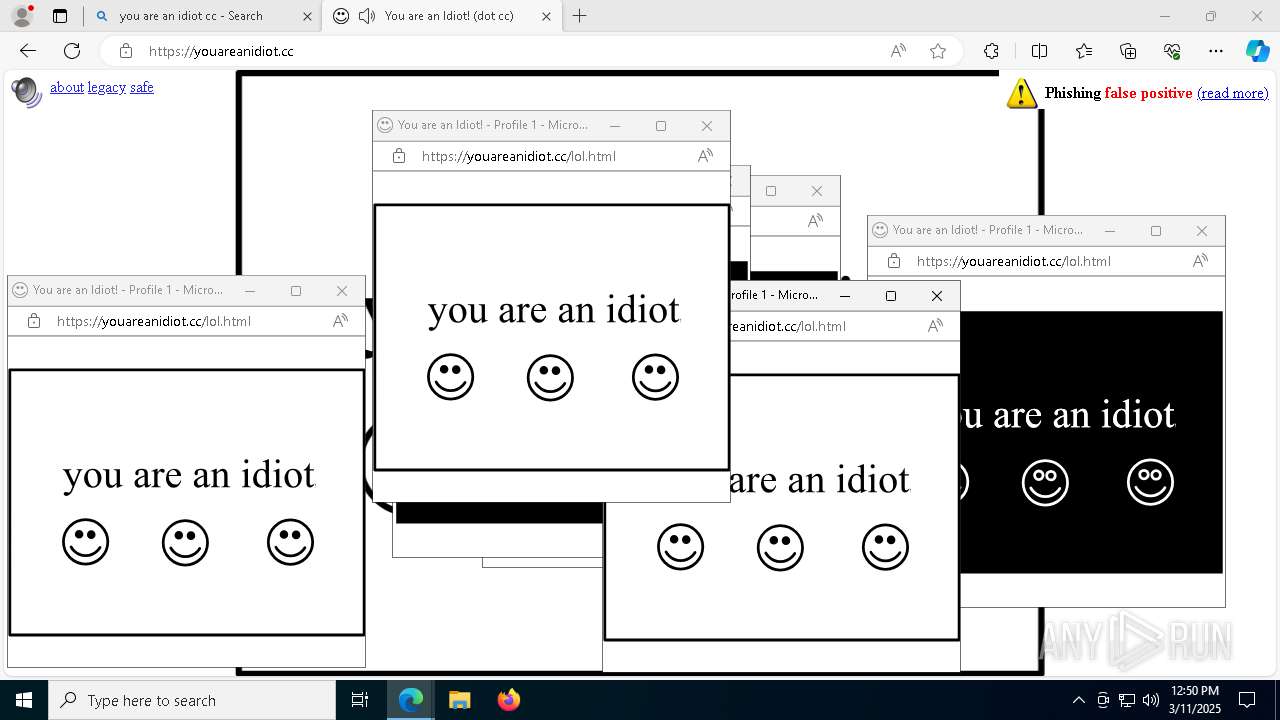
Task: Minimize the bottom-left popup window
Action: (250, 291)
